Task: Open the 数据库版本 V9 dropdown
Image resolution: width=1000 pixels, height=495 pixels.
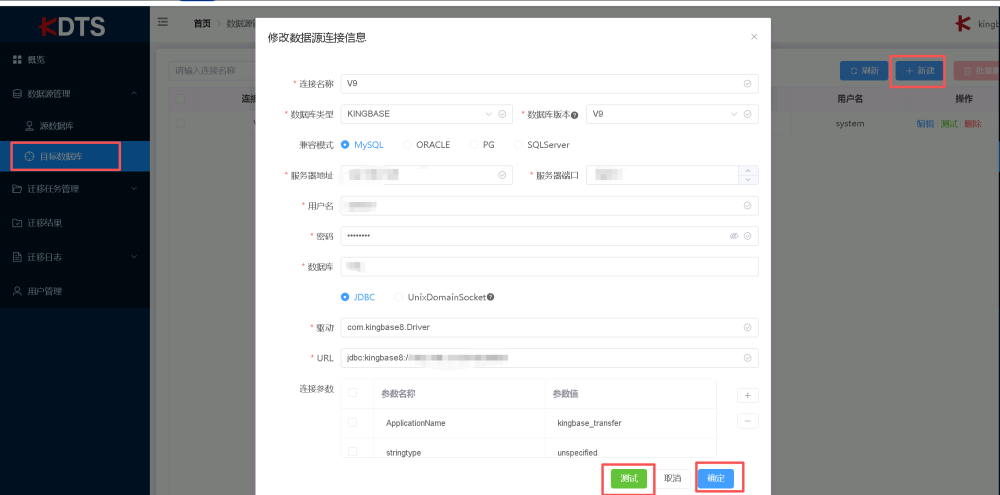Action: coord(672,114)
